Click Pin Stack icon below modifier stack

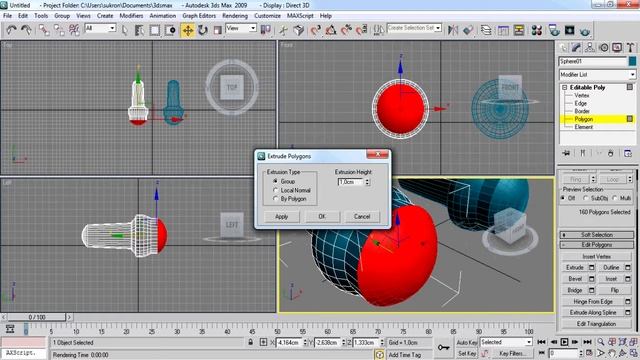[x=566, y=153]
